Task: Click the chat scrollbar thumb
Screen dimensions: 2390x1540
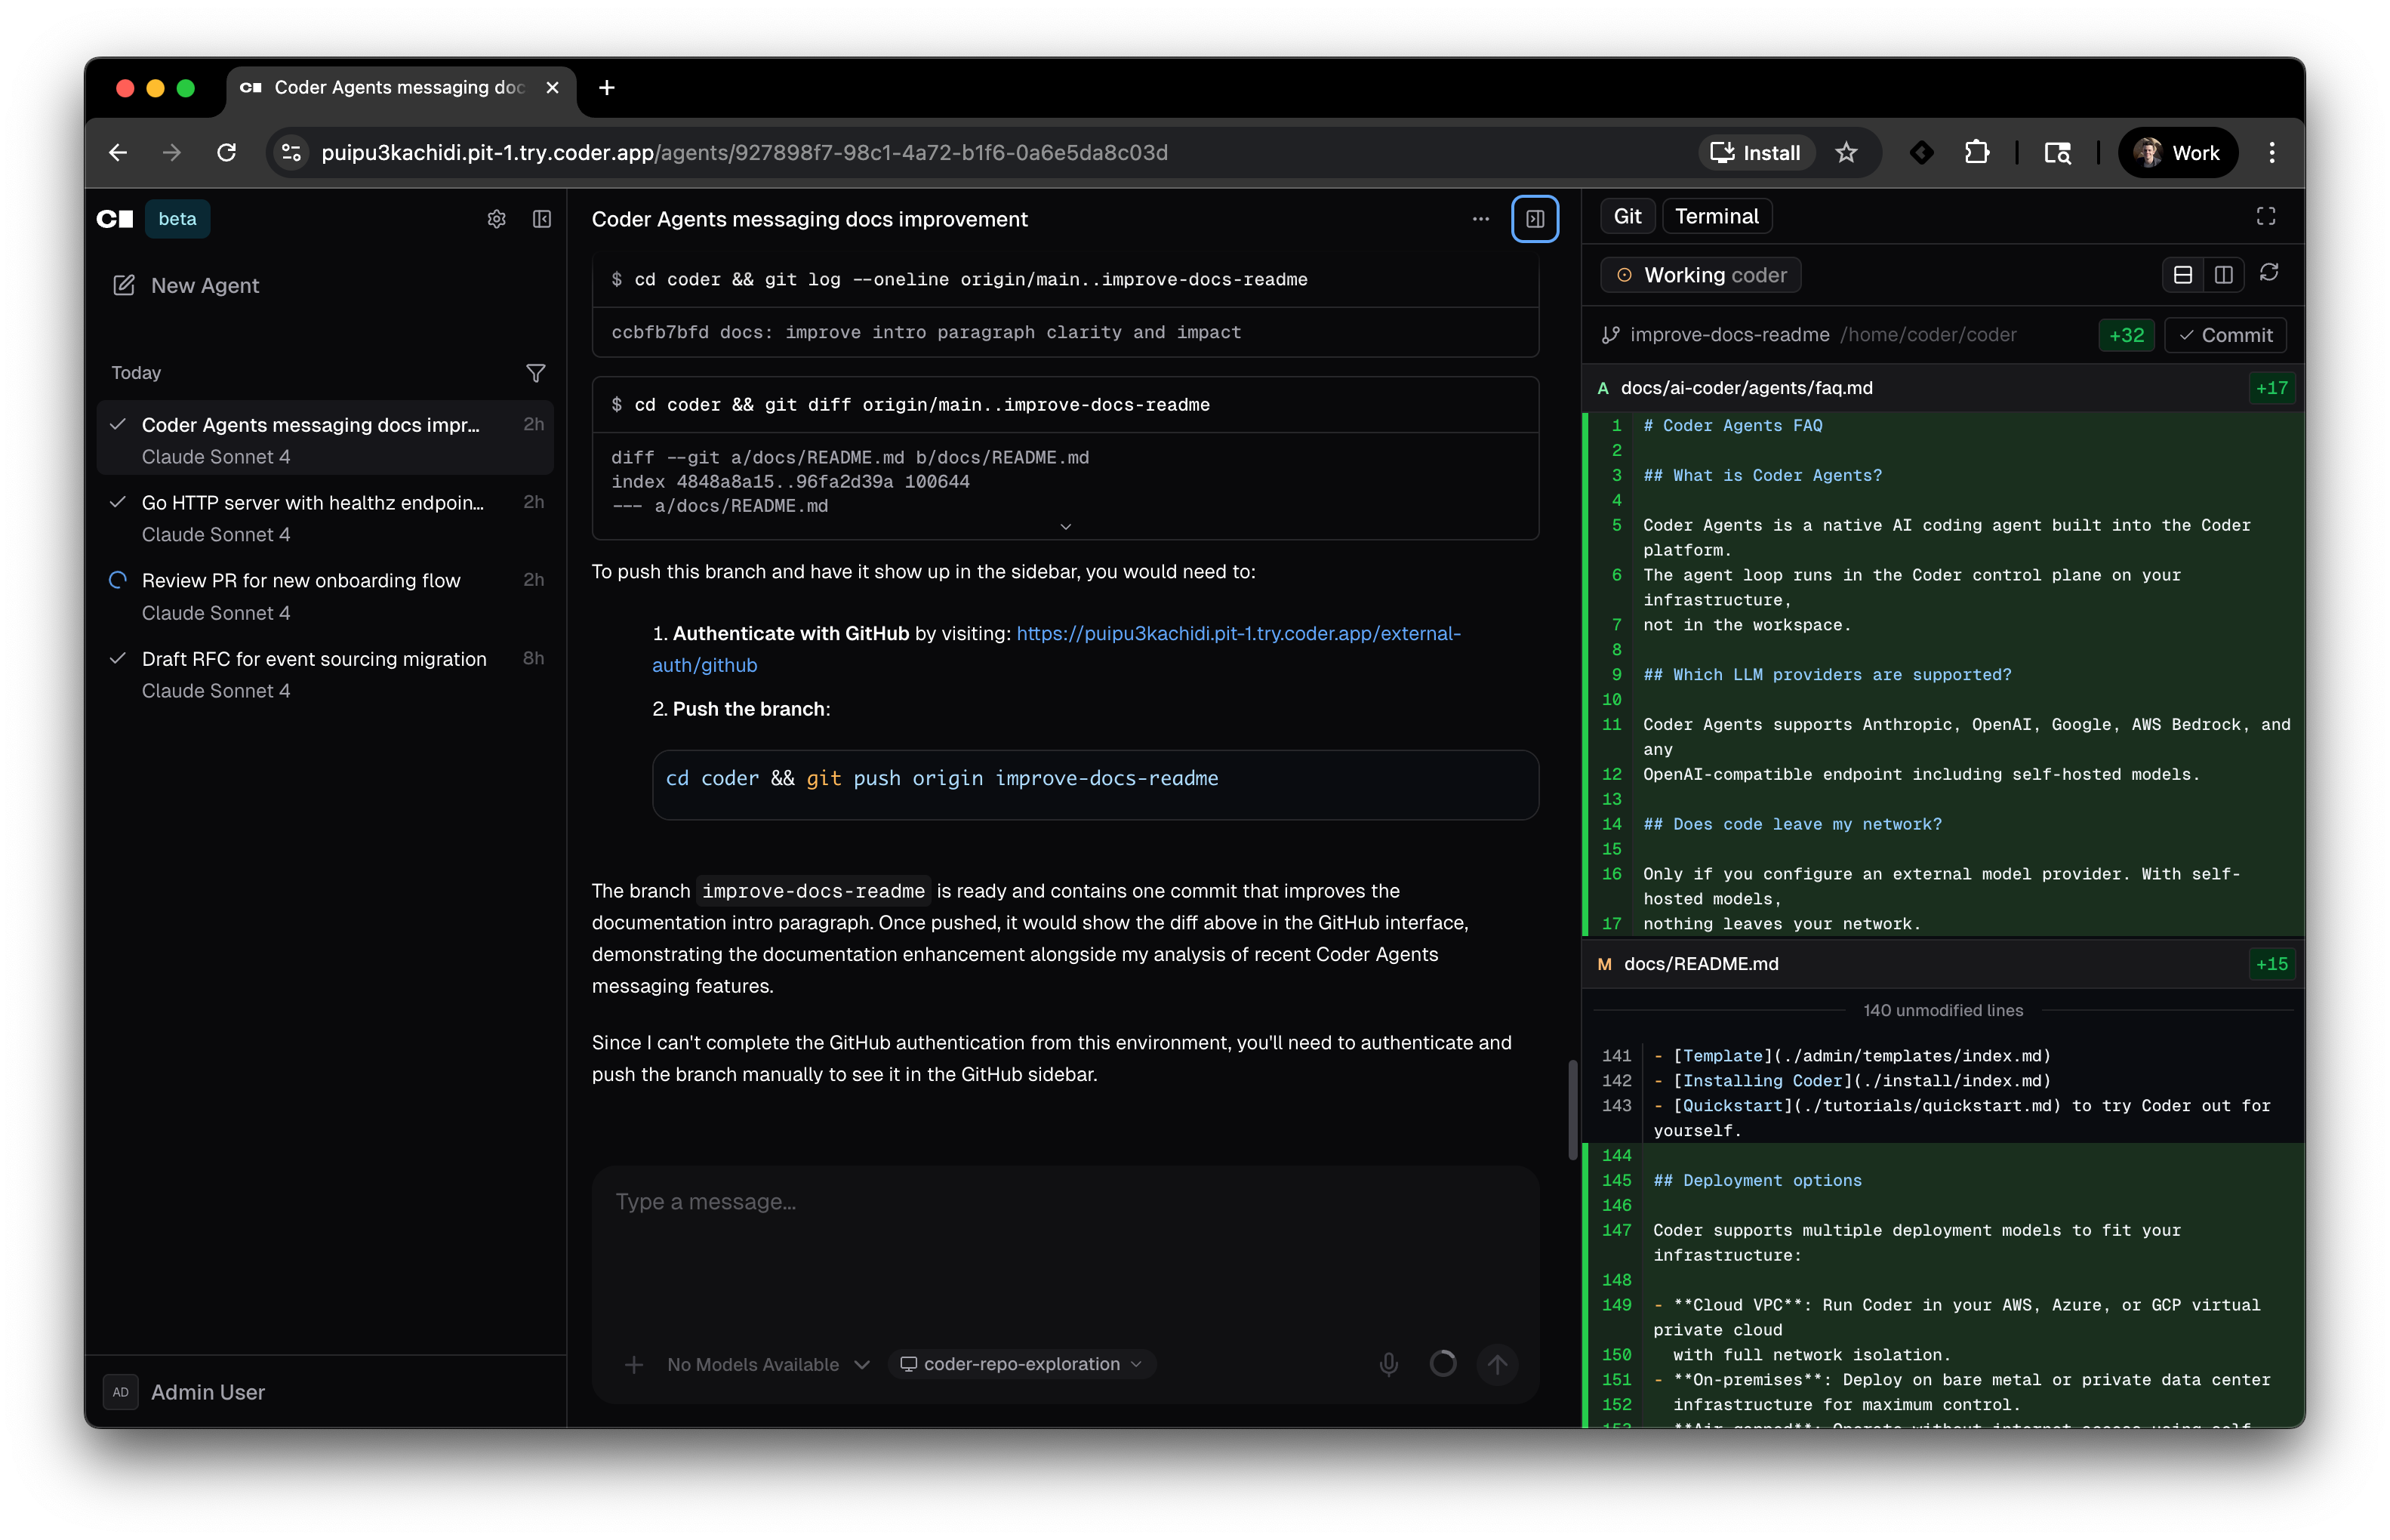Action: [1573, 1109]
